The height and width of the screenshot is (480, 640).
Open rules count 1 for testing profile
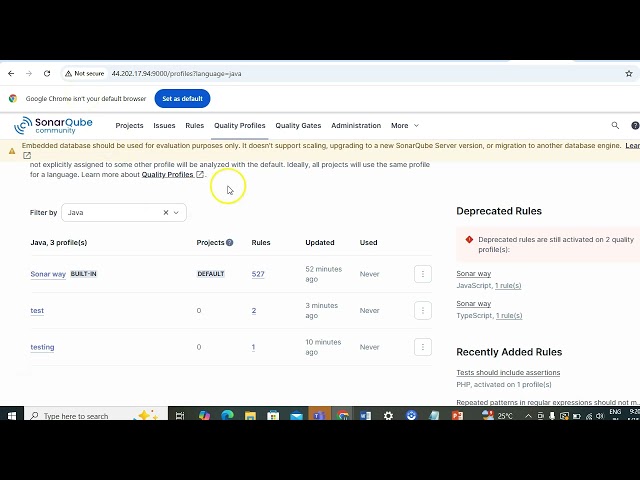(253, 347)
